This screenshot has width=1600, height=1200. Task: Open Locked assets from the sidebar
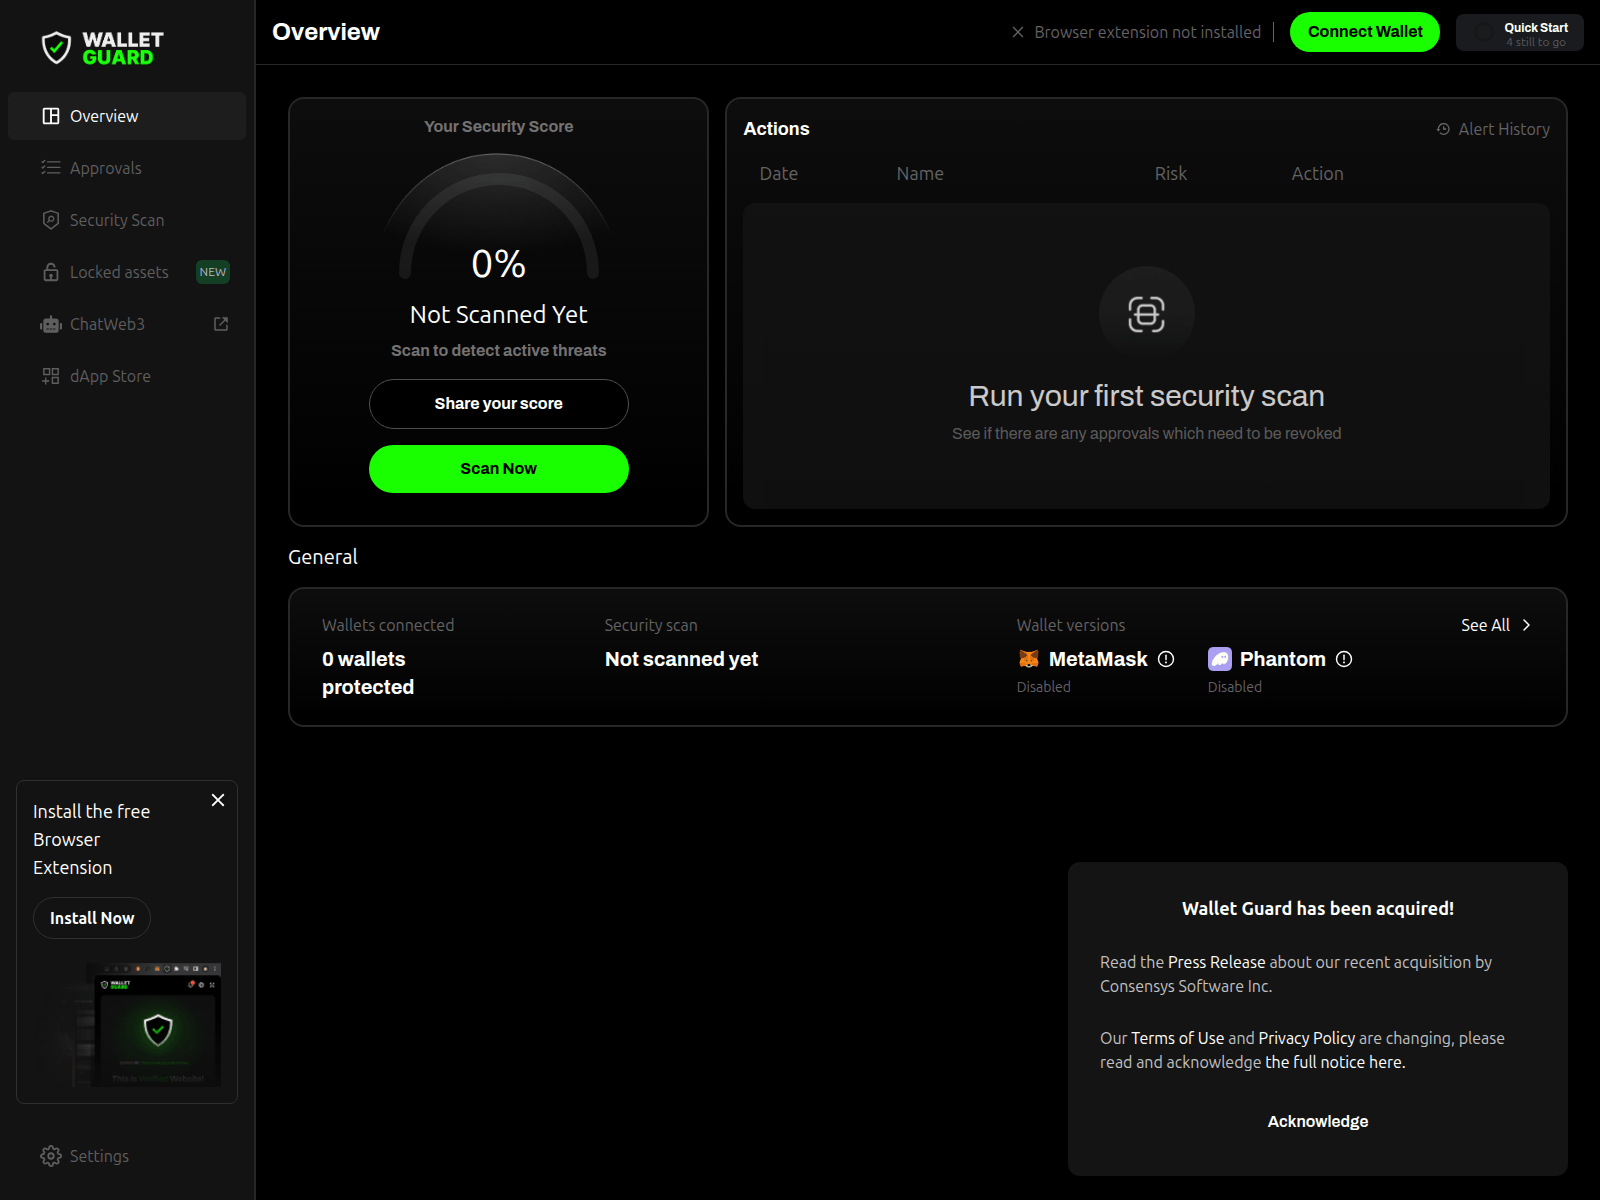coord(119,271)
